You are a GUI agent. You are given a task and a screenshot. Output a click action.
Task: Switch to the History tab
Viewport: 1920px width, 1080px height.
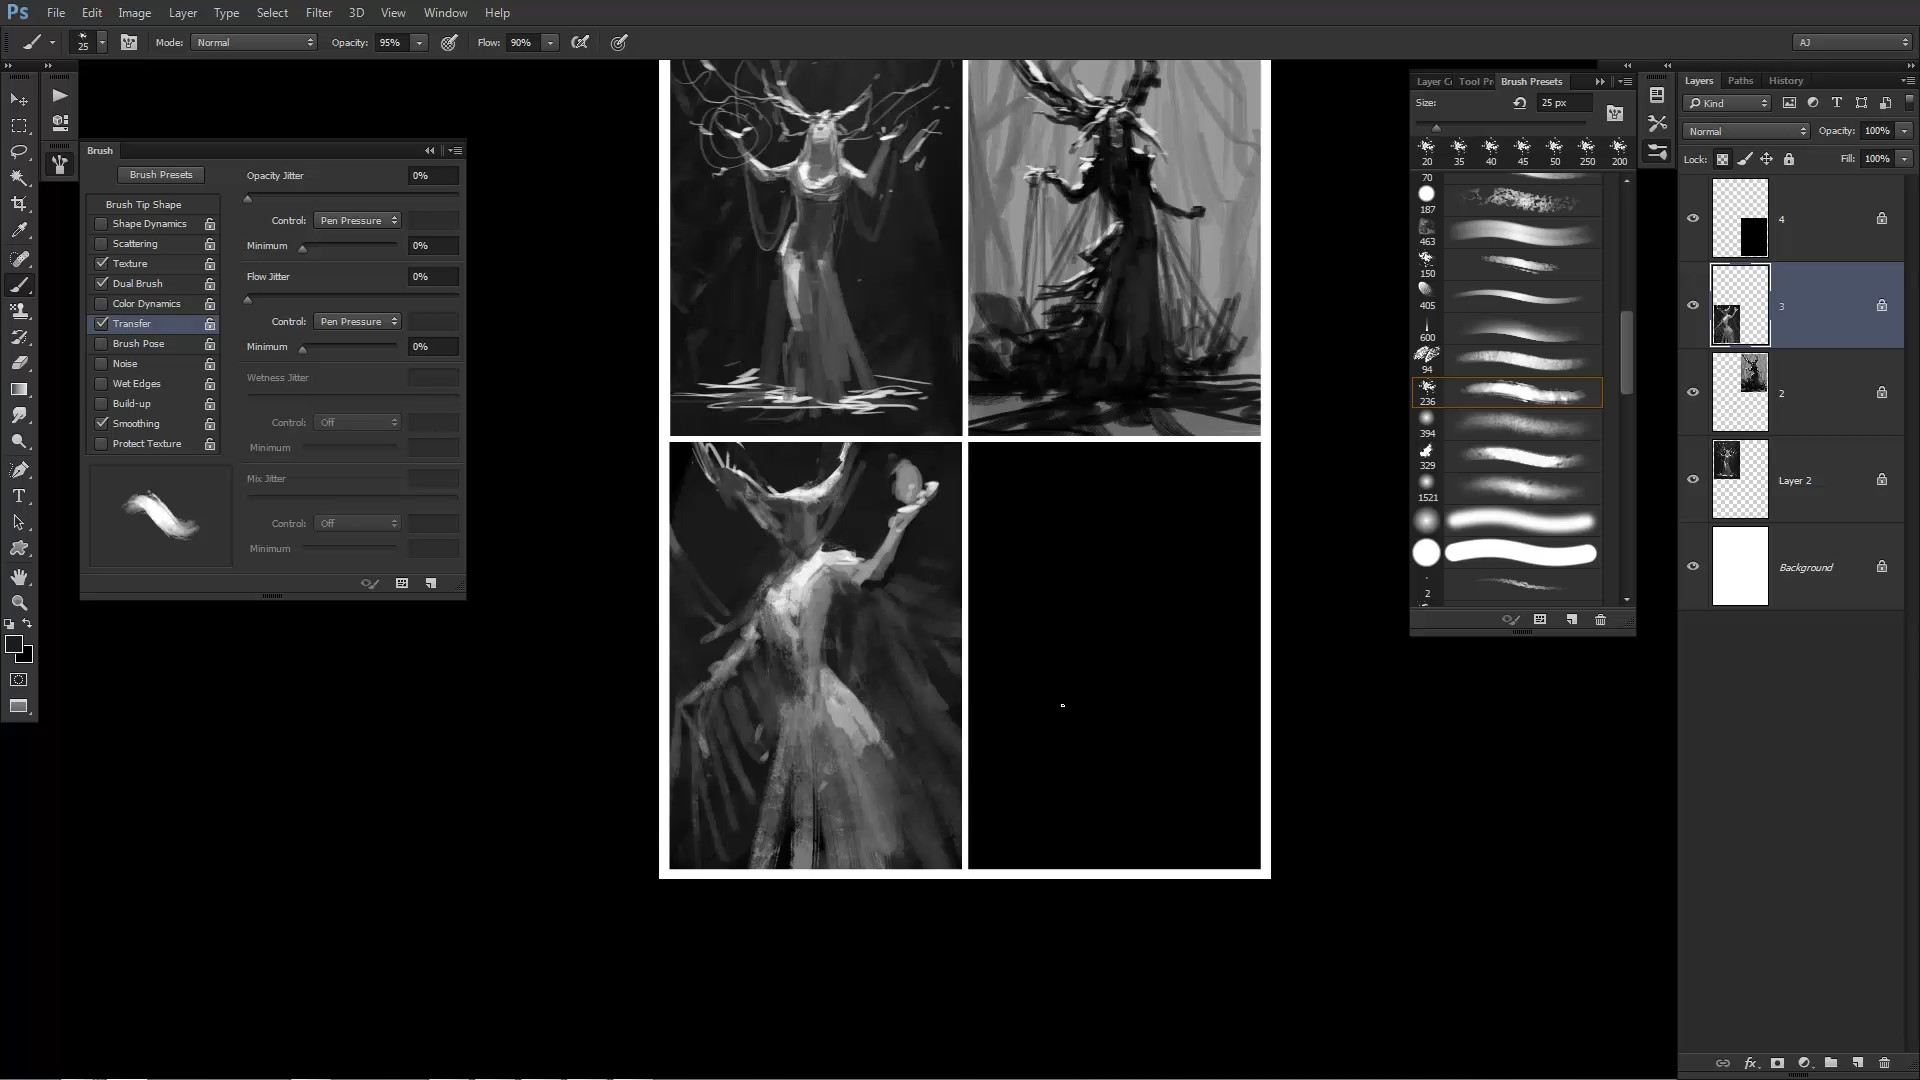[1785, 81]
